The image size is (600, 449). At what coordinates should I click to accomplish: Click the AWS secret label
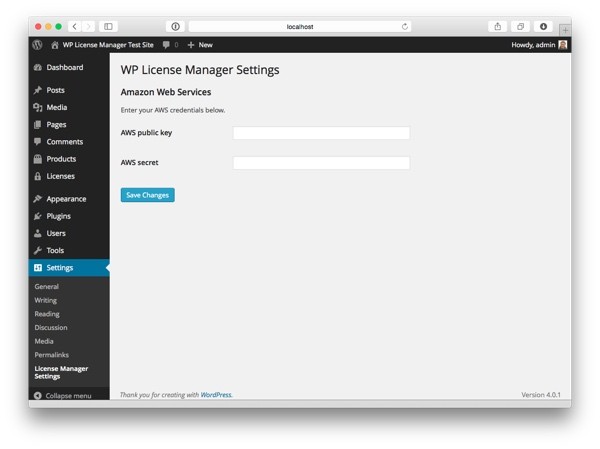[x=139, y=162]
